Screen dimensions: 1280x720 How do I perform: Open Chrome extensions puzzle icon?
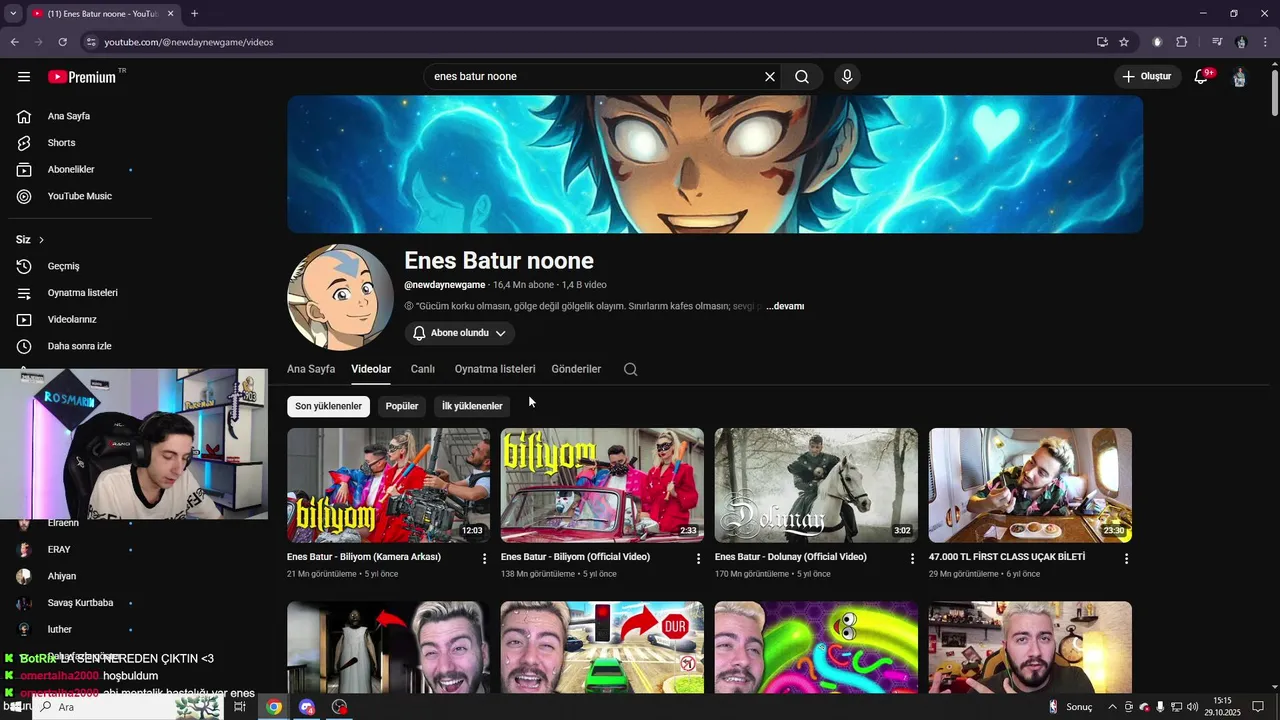click(x=1181, y=42)
